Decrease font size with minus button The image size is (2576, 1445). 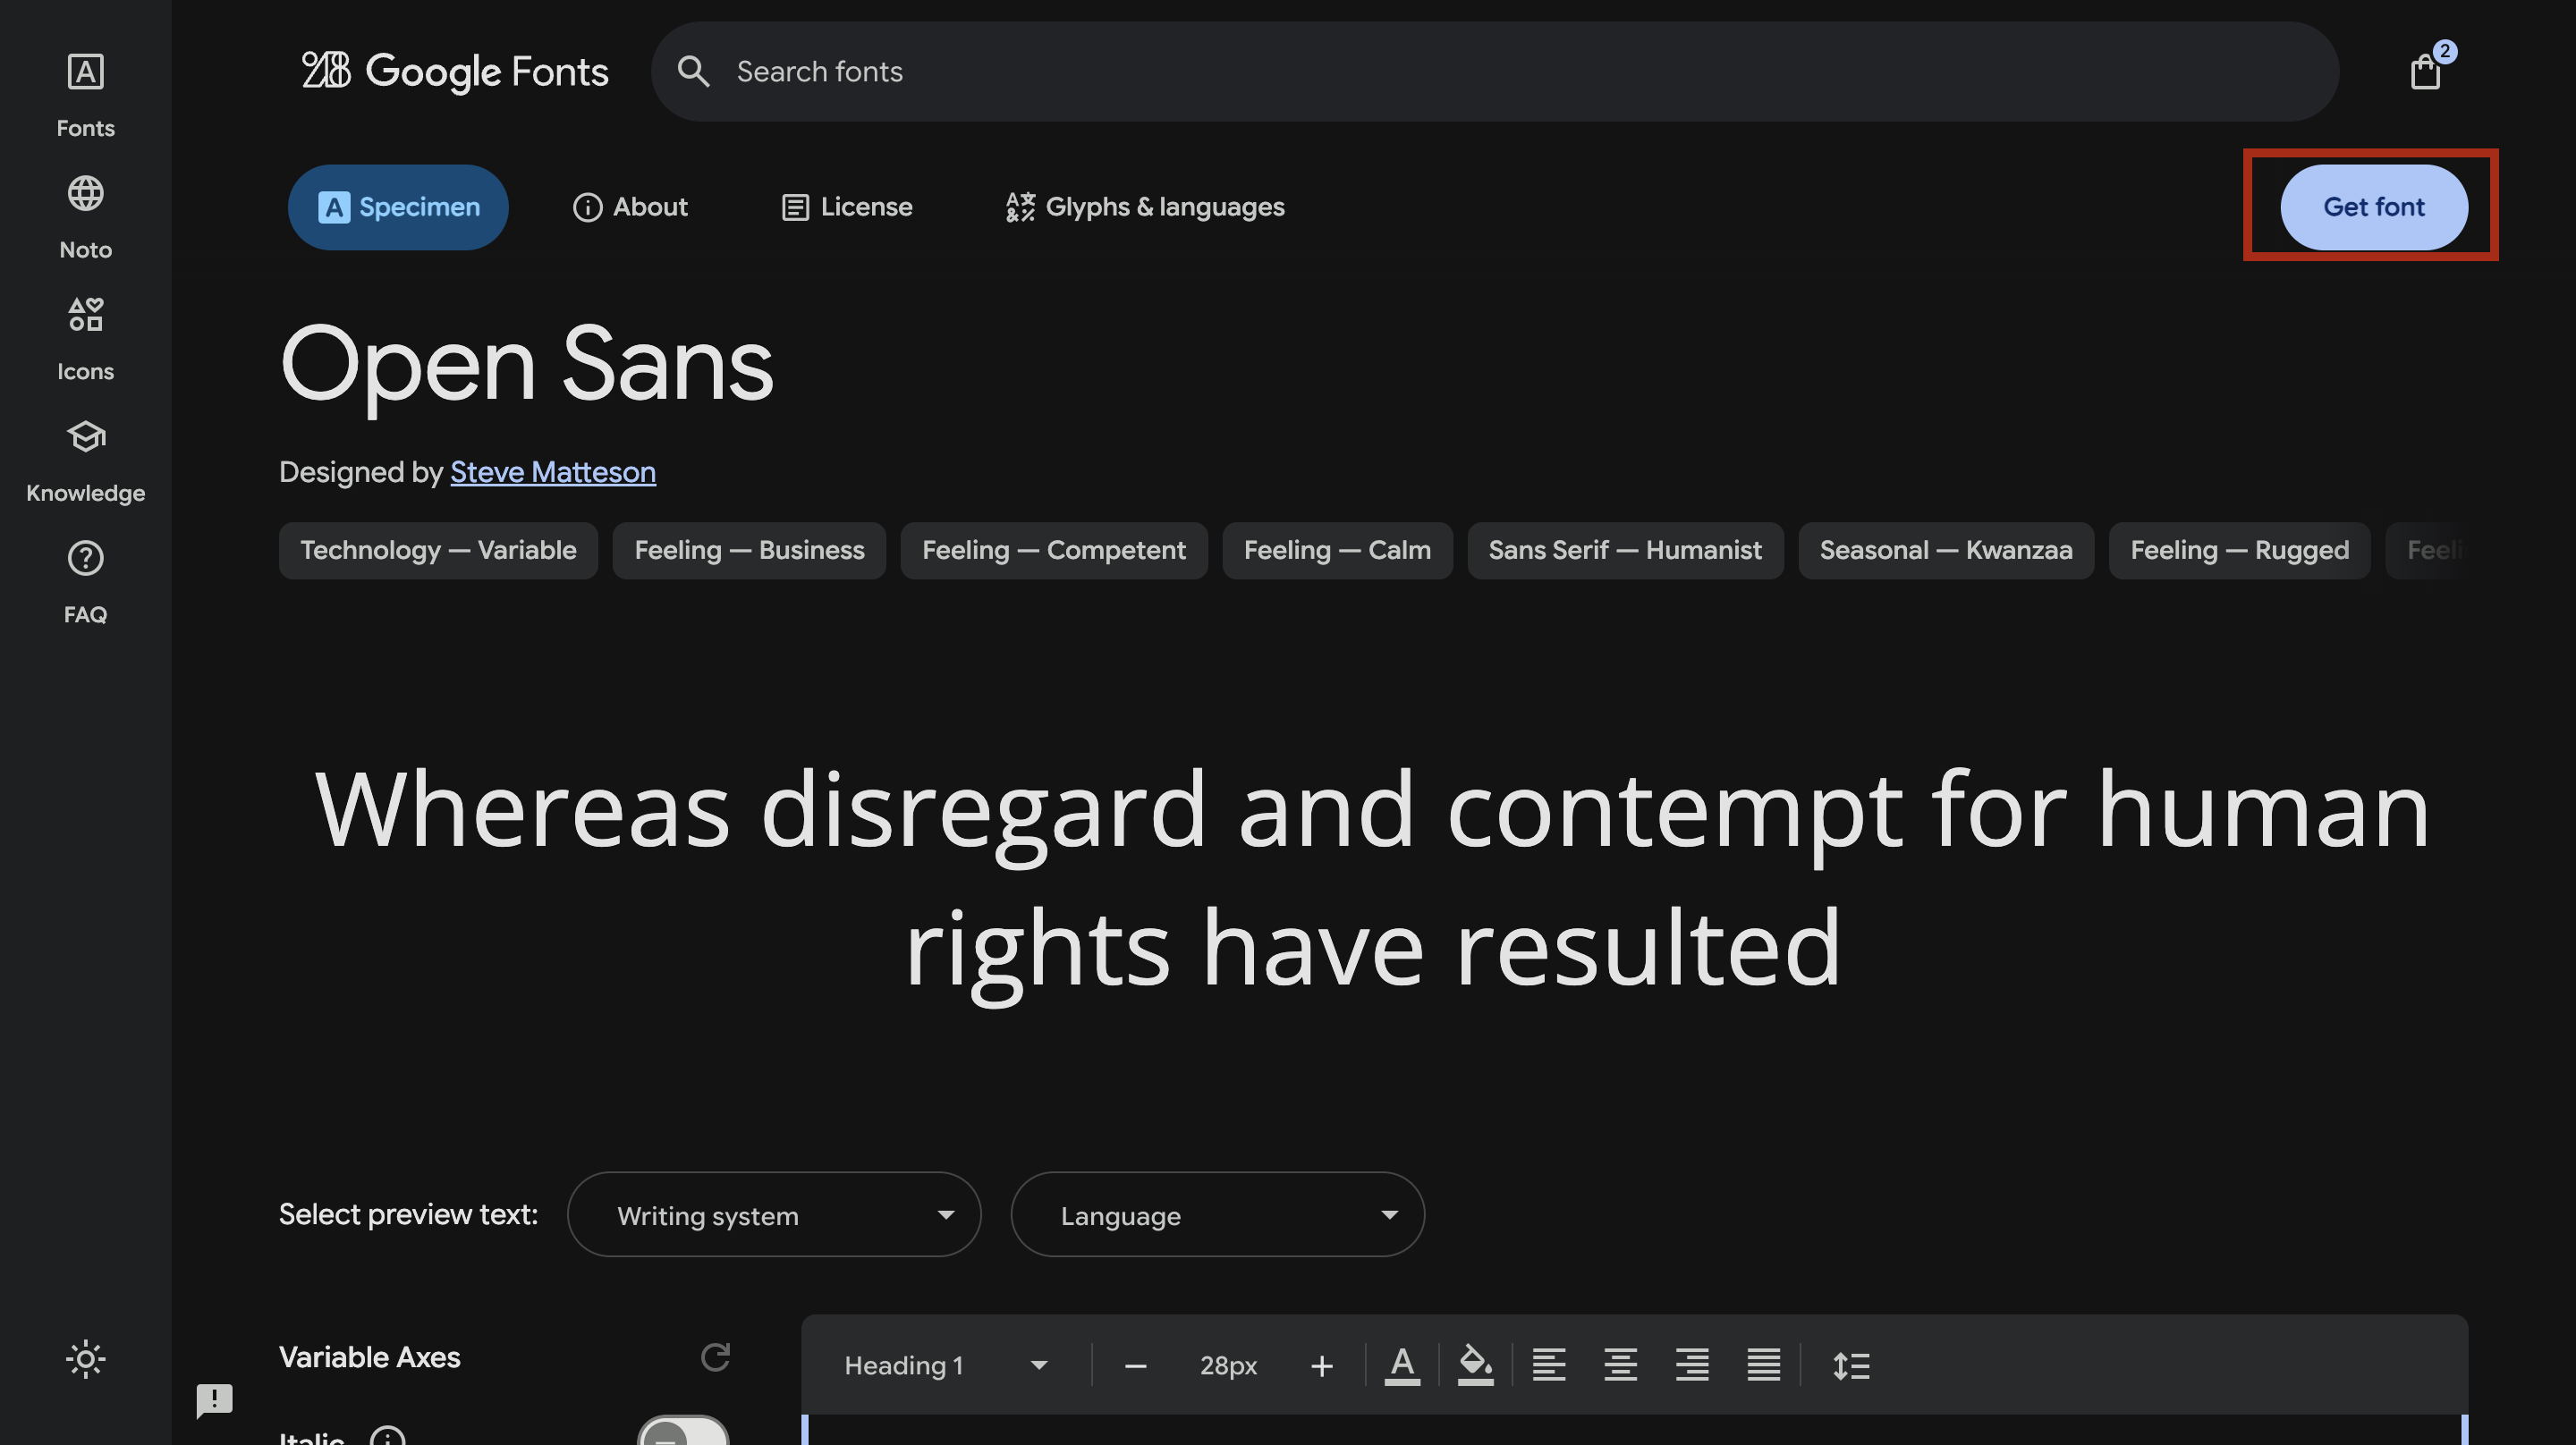(1135, 1365)
